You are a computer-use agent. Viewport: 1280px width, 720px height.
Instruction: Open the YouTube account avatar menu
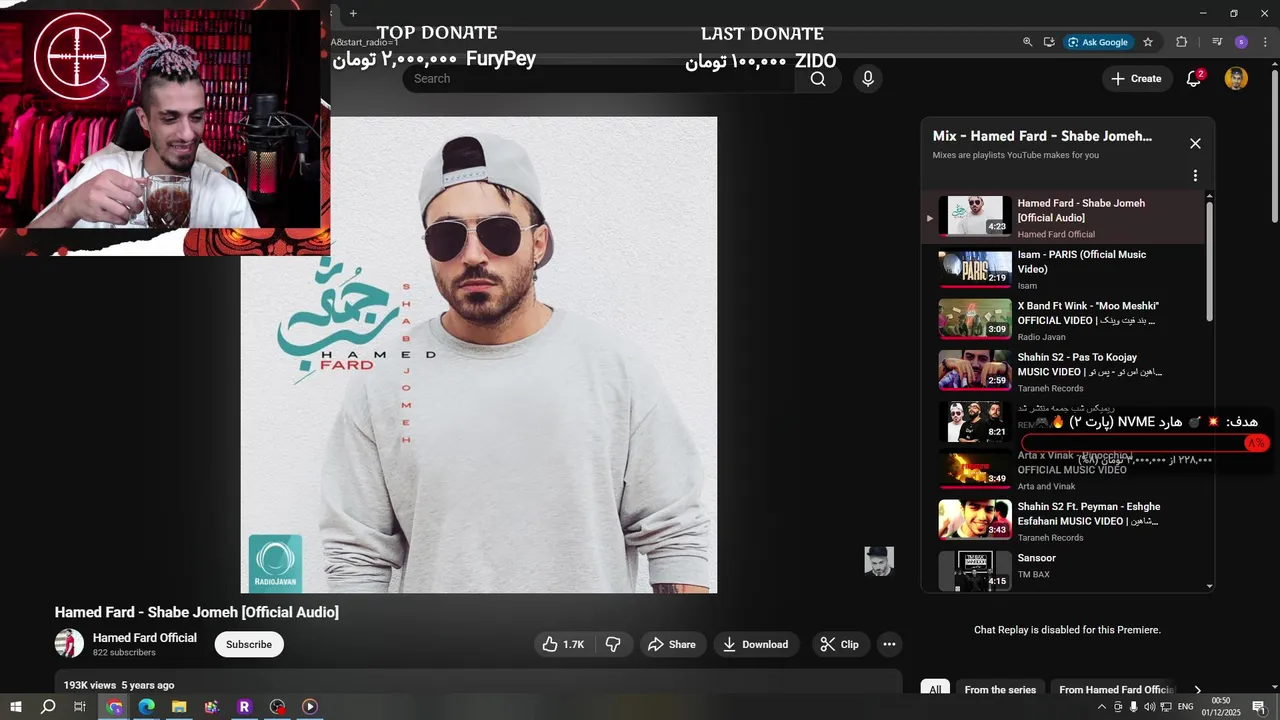(x=1236, y=79)
